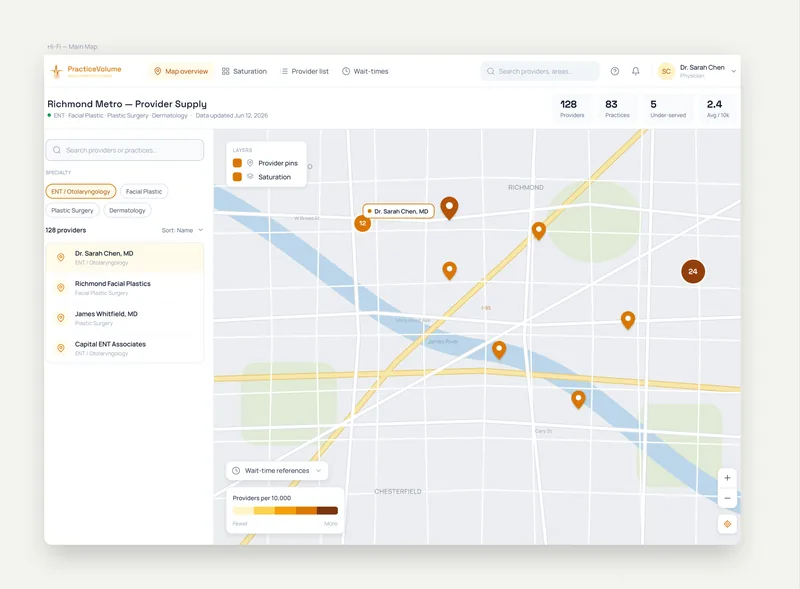The width and height of the screenshot is (800, 589).
Task: Select Capital ENT Associates list row
Action: click(x=125, y=348)
